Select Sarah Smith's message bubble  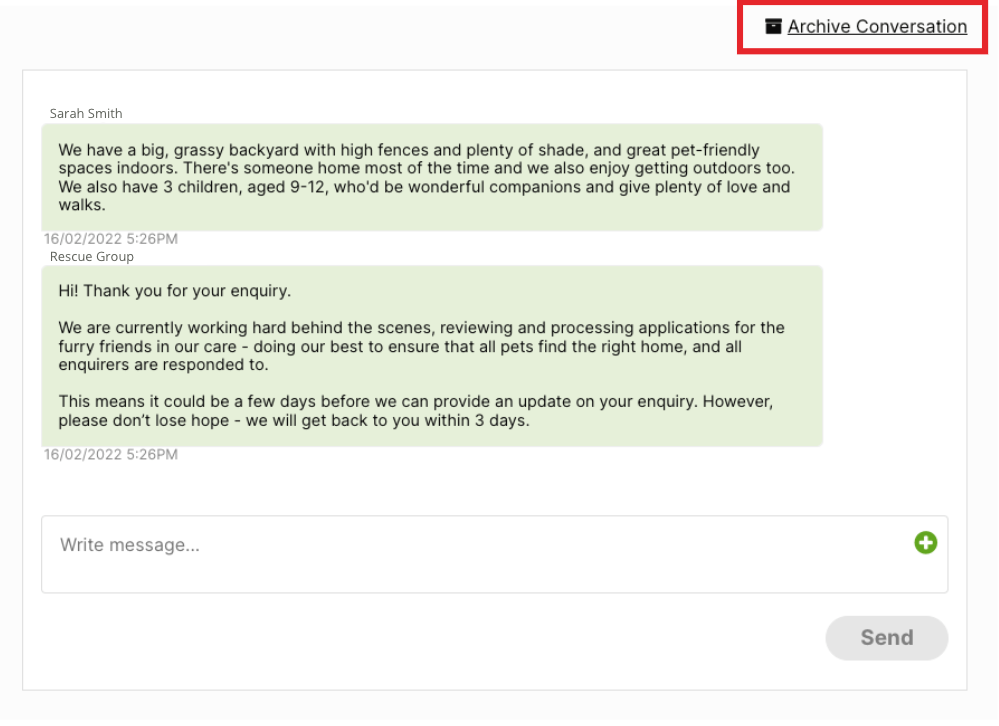[432, 177]
